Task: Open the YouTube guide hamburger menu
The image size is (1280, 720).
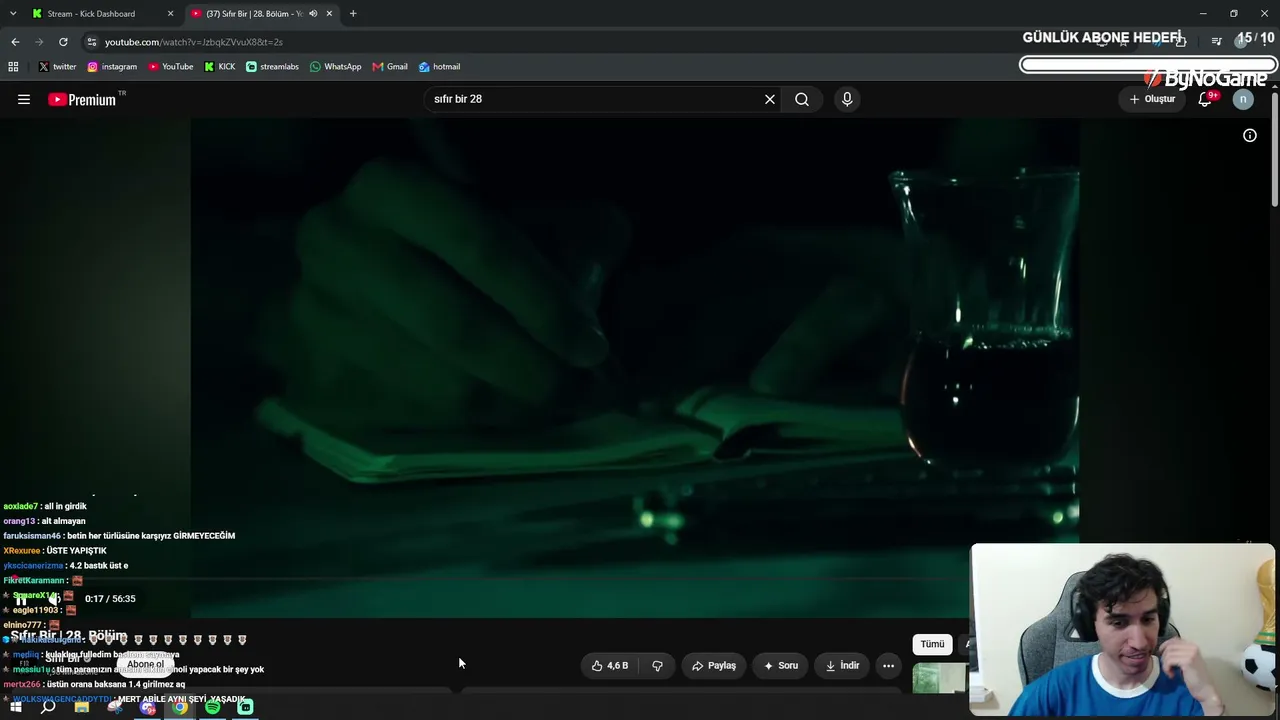Action: (x=24, y=99)
